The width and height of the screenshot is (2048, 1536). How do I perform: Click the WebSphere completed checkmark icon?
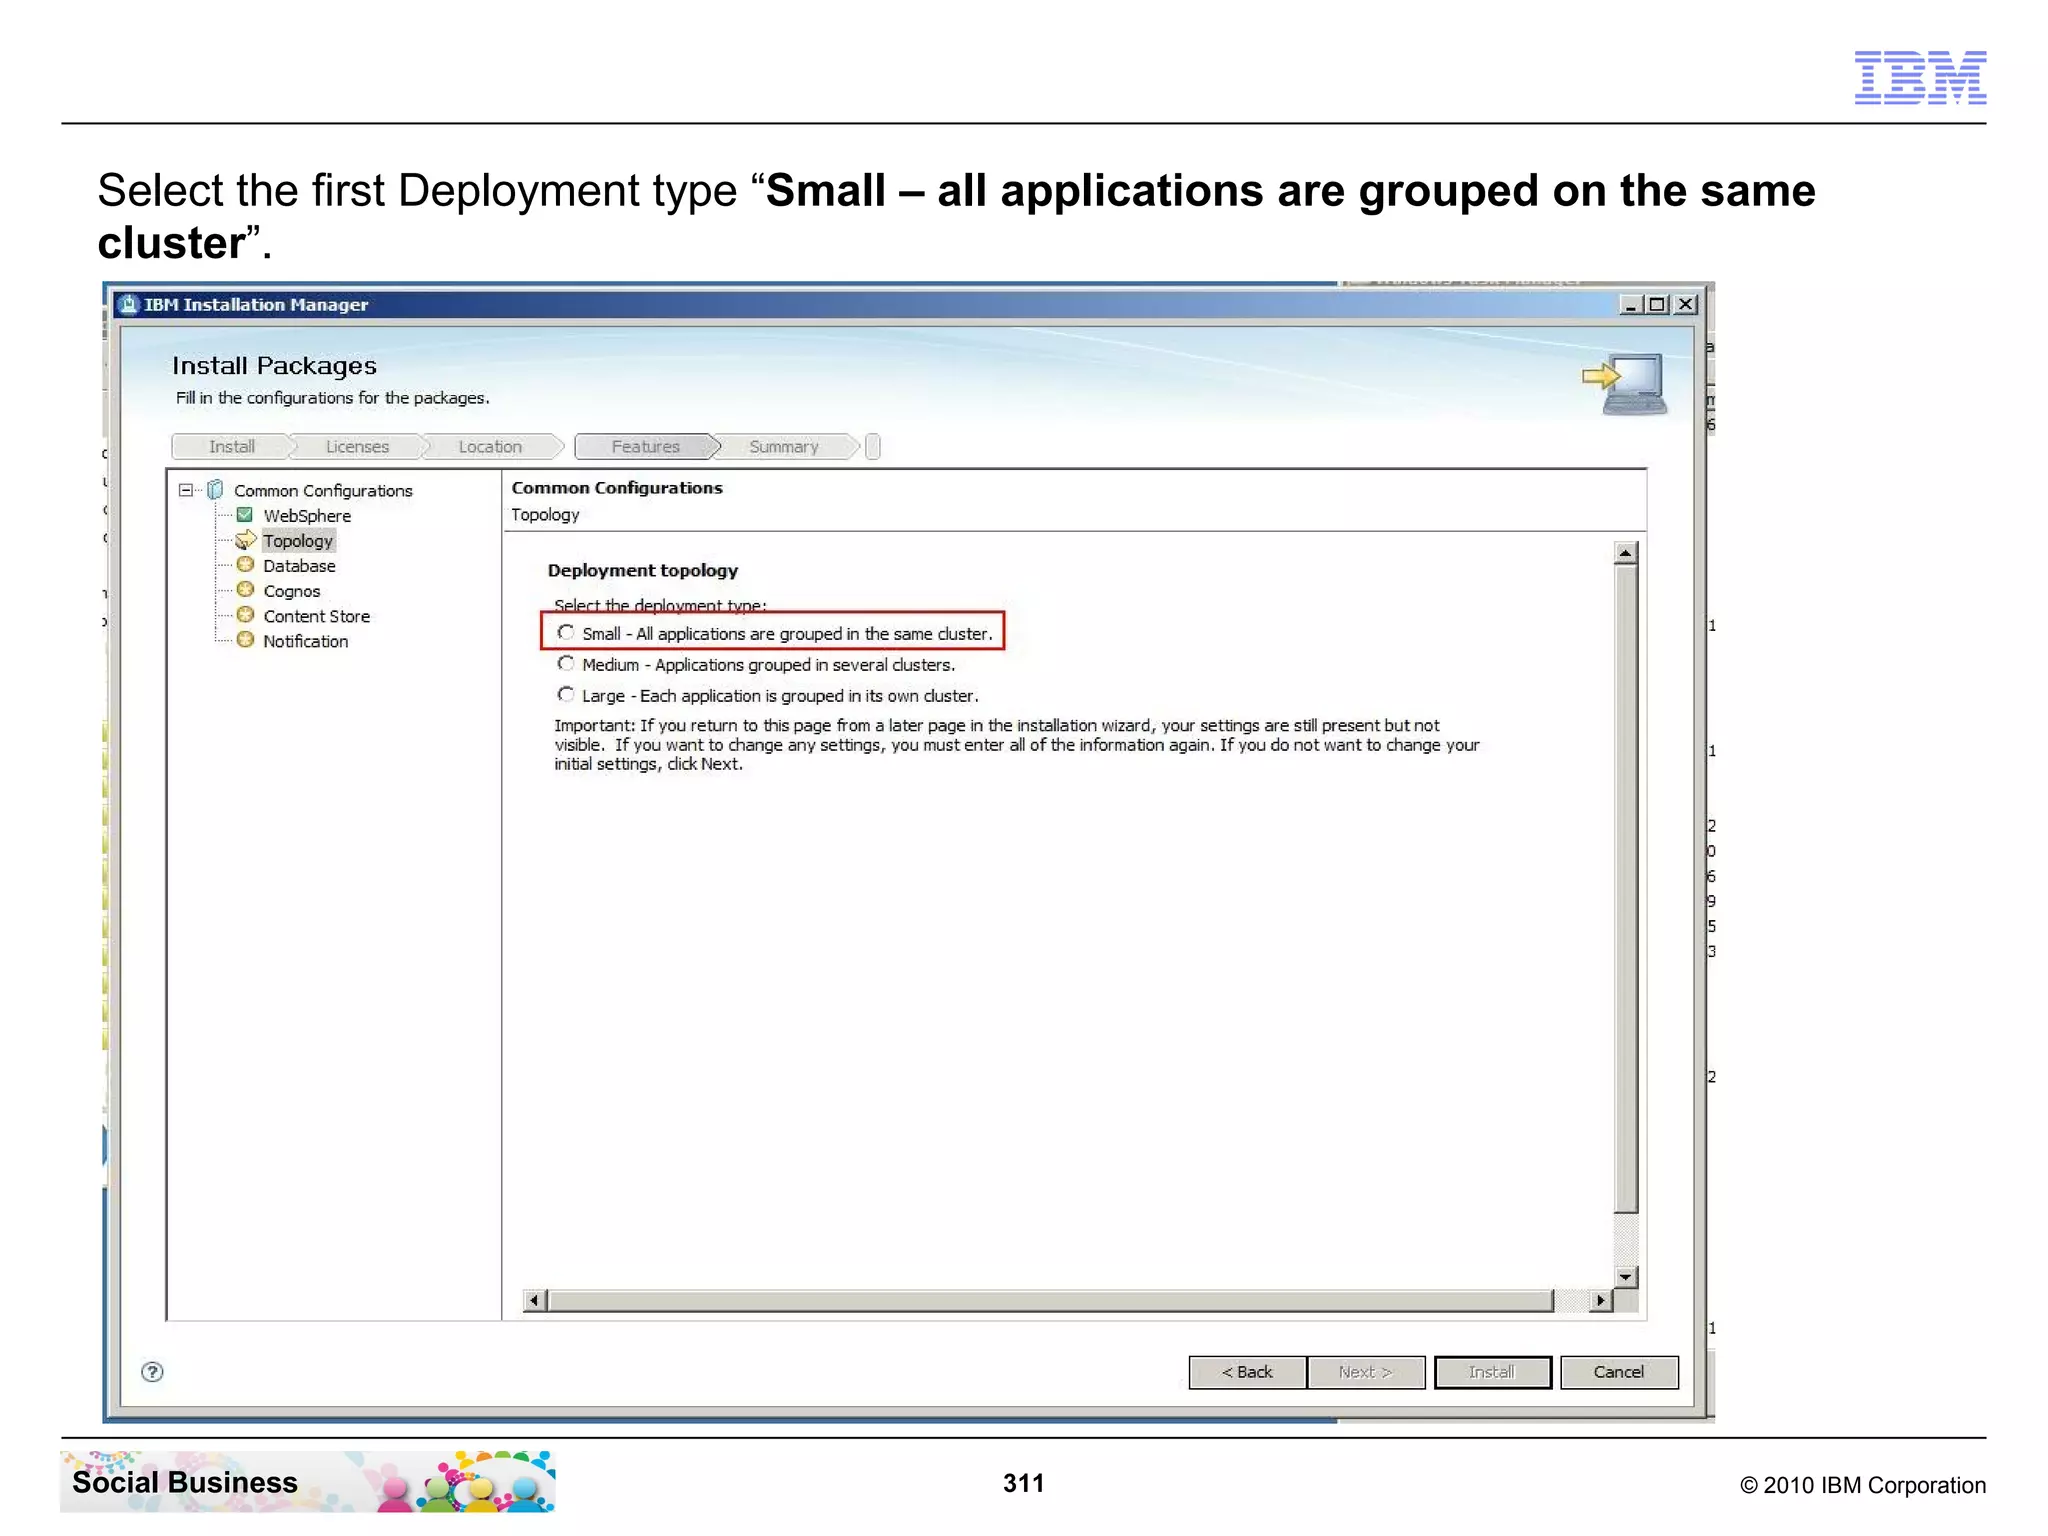pyautogui.click(x=245, y=515)
